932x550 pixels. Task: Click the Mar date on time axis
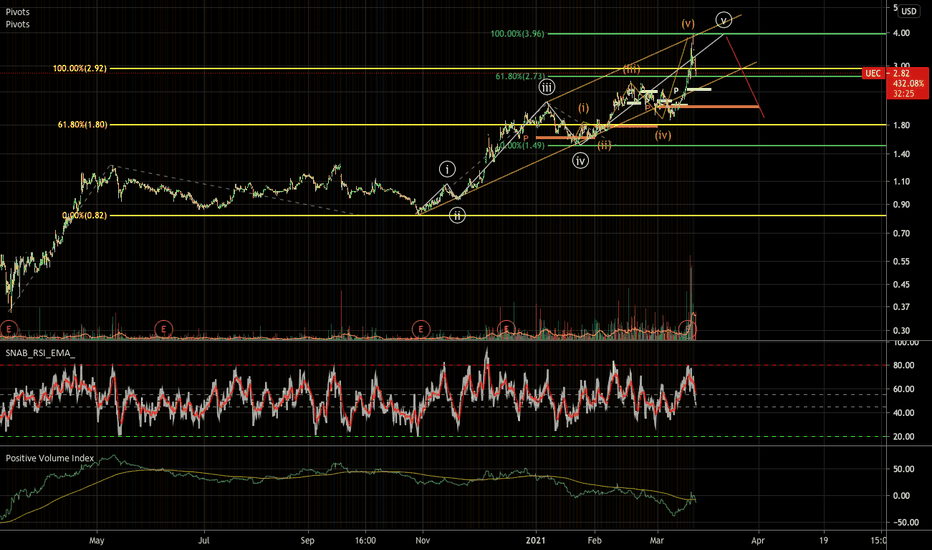pyautogui.click(x=657, y=540)
